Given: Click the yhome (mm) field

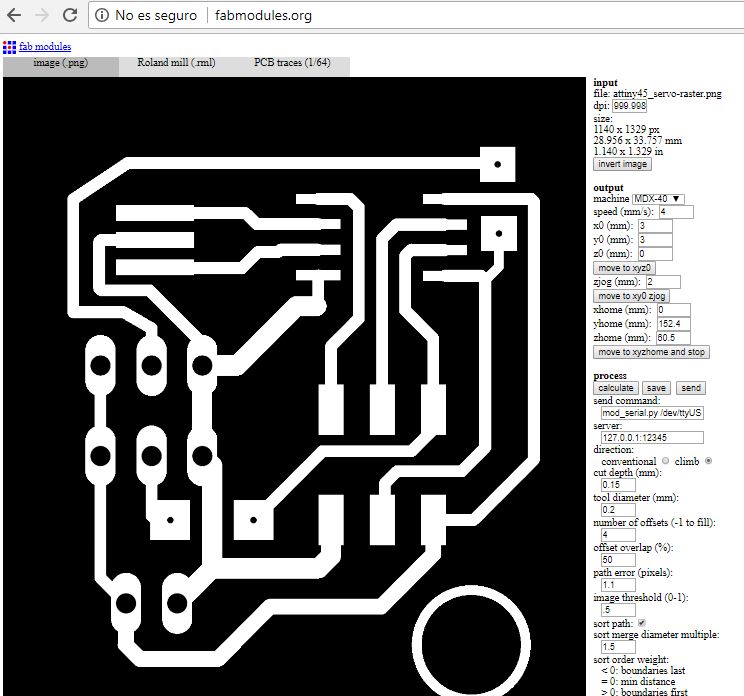Looking at the screenshot, I should (673, 324).
